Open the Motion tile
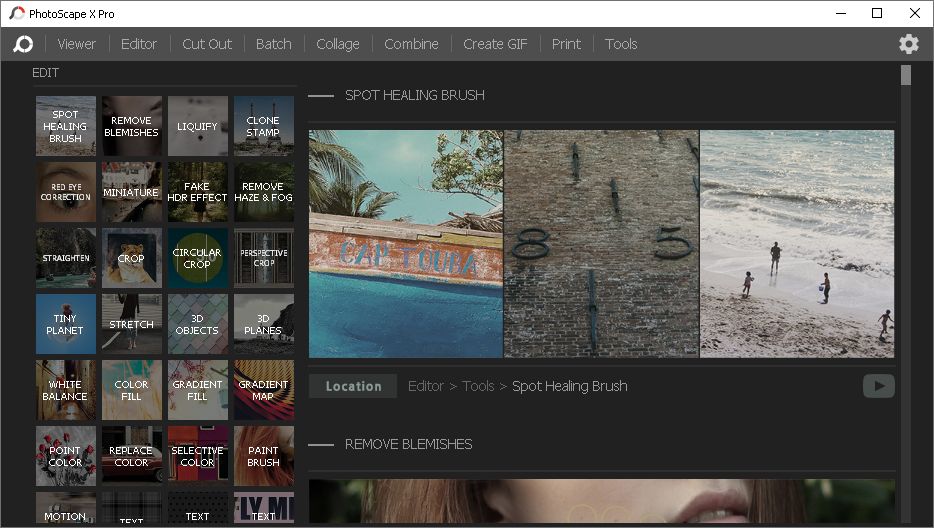 click(66, 508)
